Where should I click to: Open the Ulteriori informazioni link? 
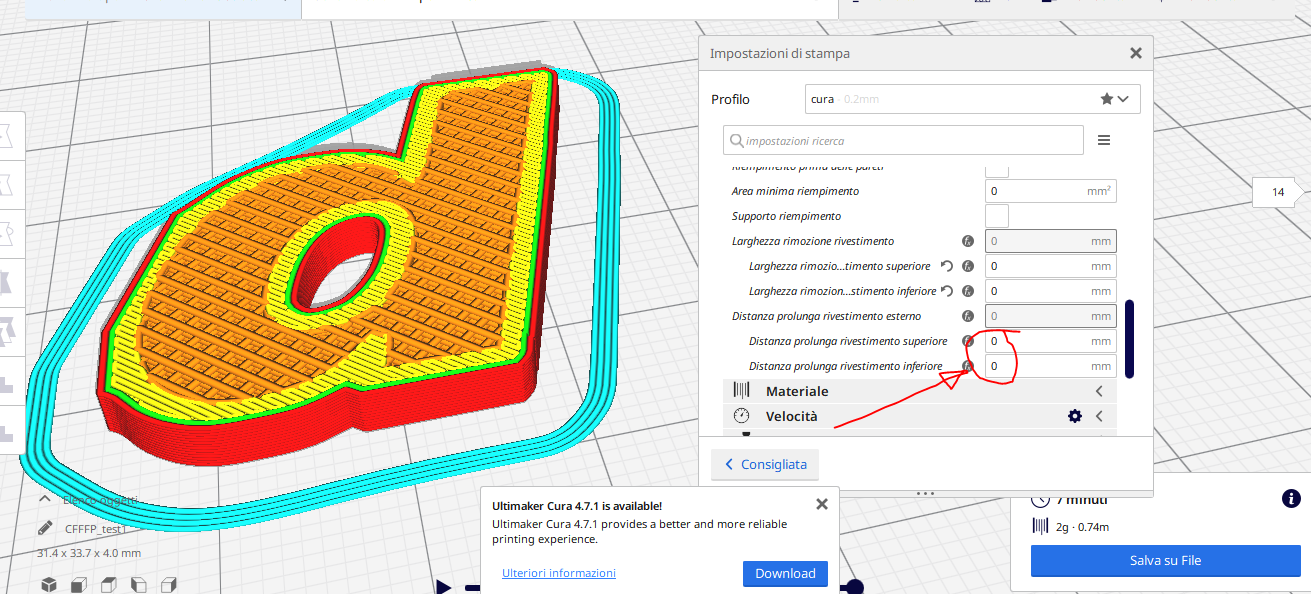coord(558,573)
